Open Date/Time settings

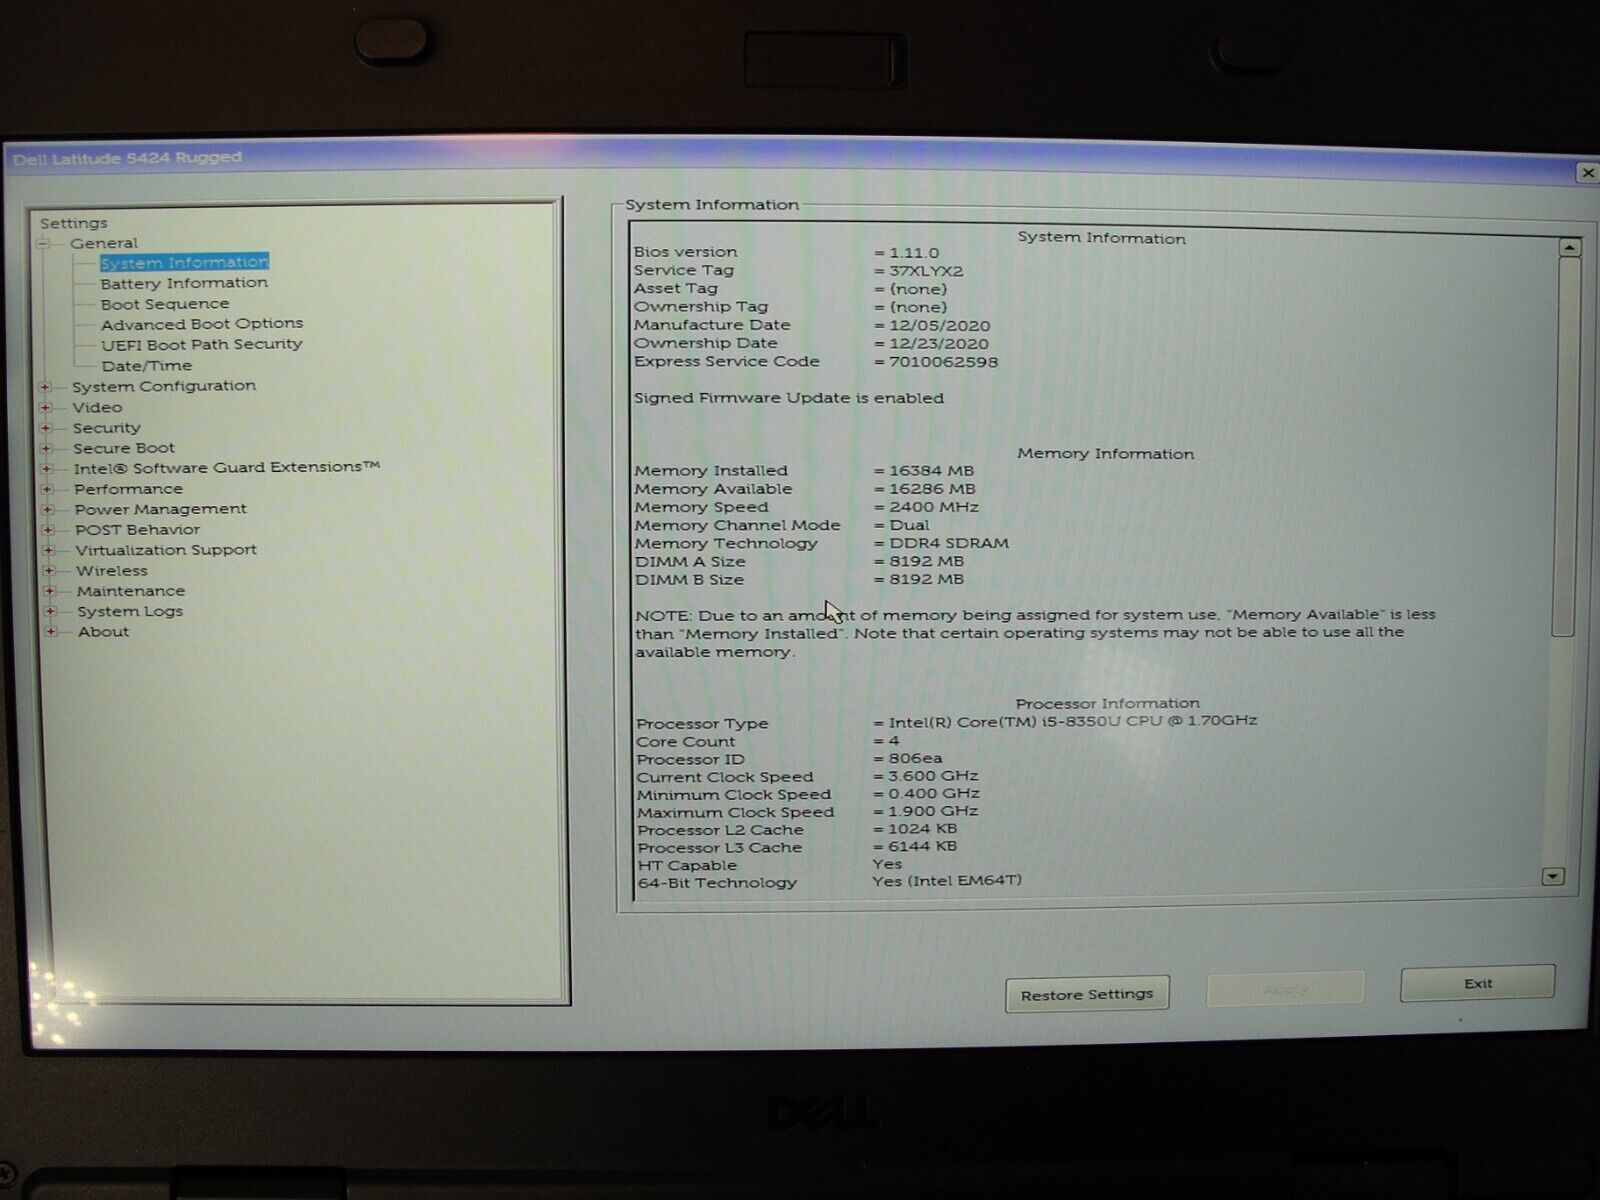[x=147, y=366]
